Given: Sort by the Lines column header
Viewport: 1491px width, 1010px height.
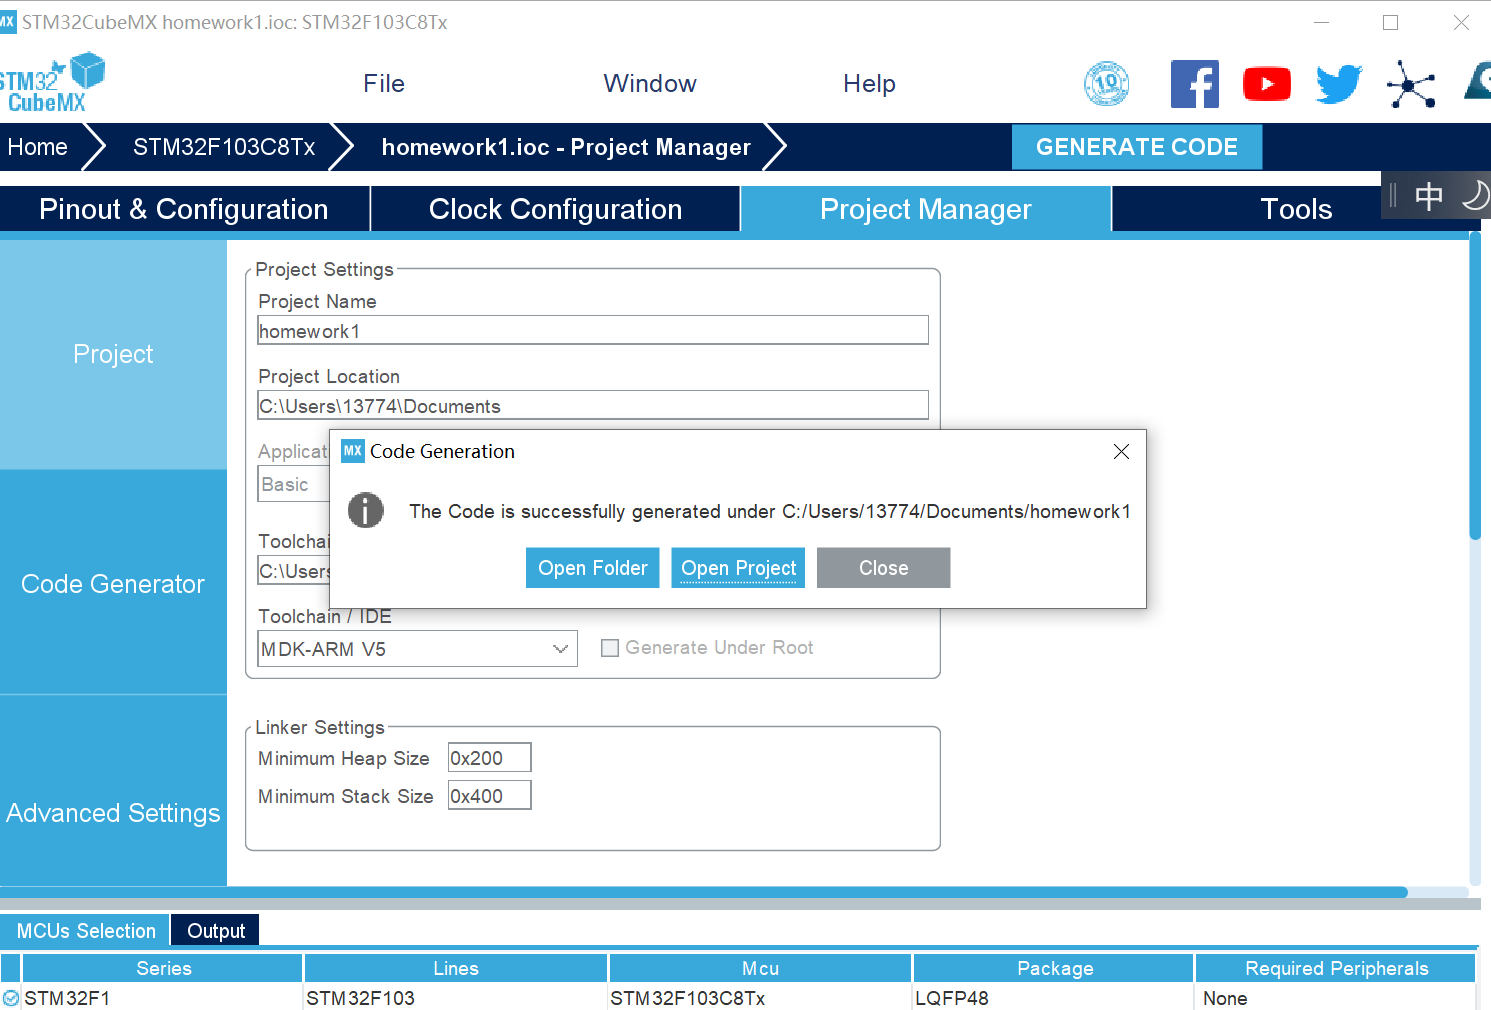Looking at the screenshot, I should click(456, 968).
